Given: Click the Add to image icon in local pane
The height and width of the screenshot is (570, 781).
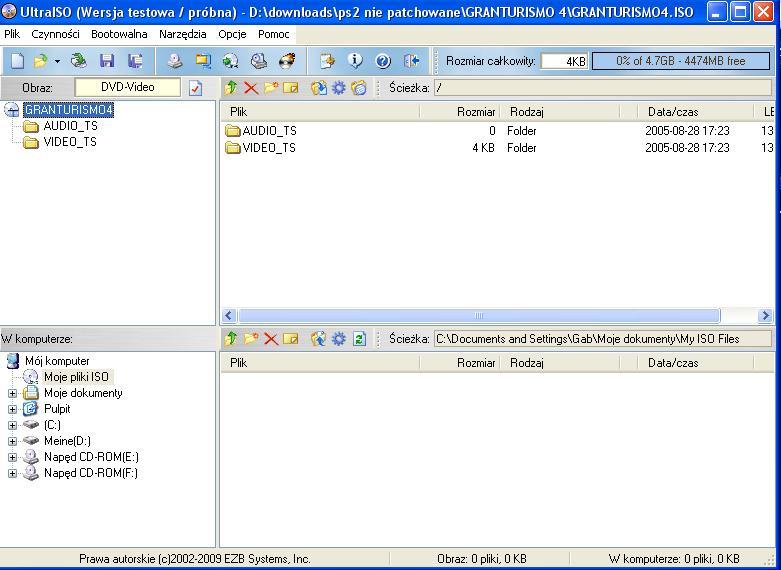Looking at the screenshot, I should click(319, 339).
